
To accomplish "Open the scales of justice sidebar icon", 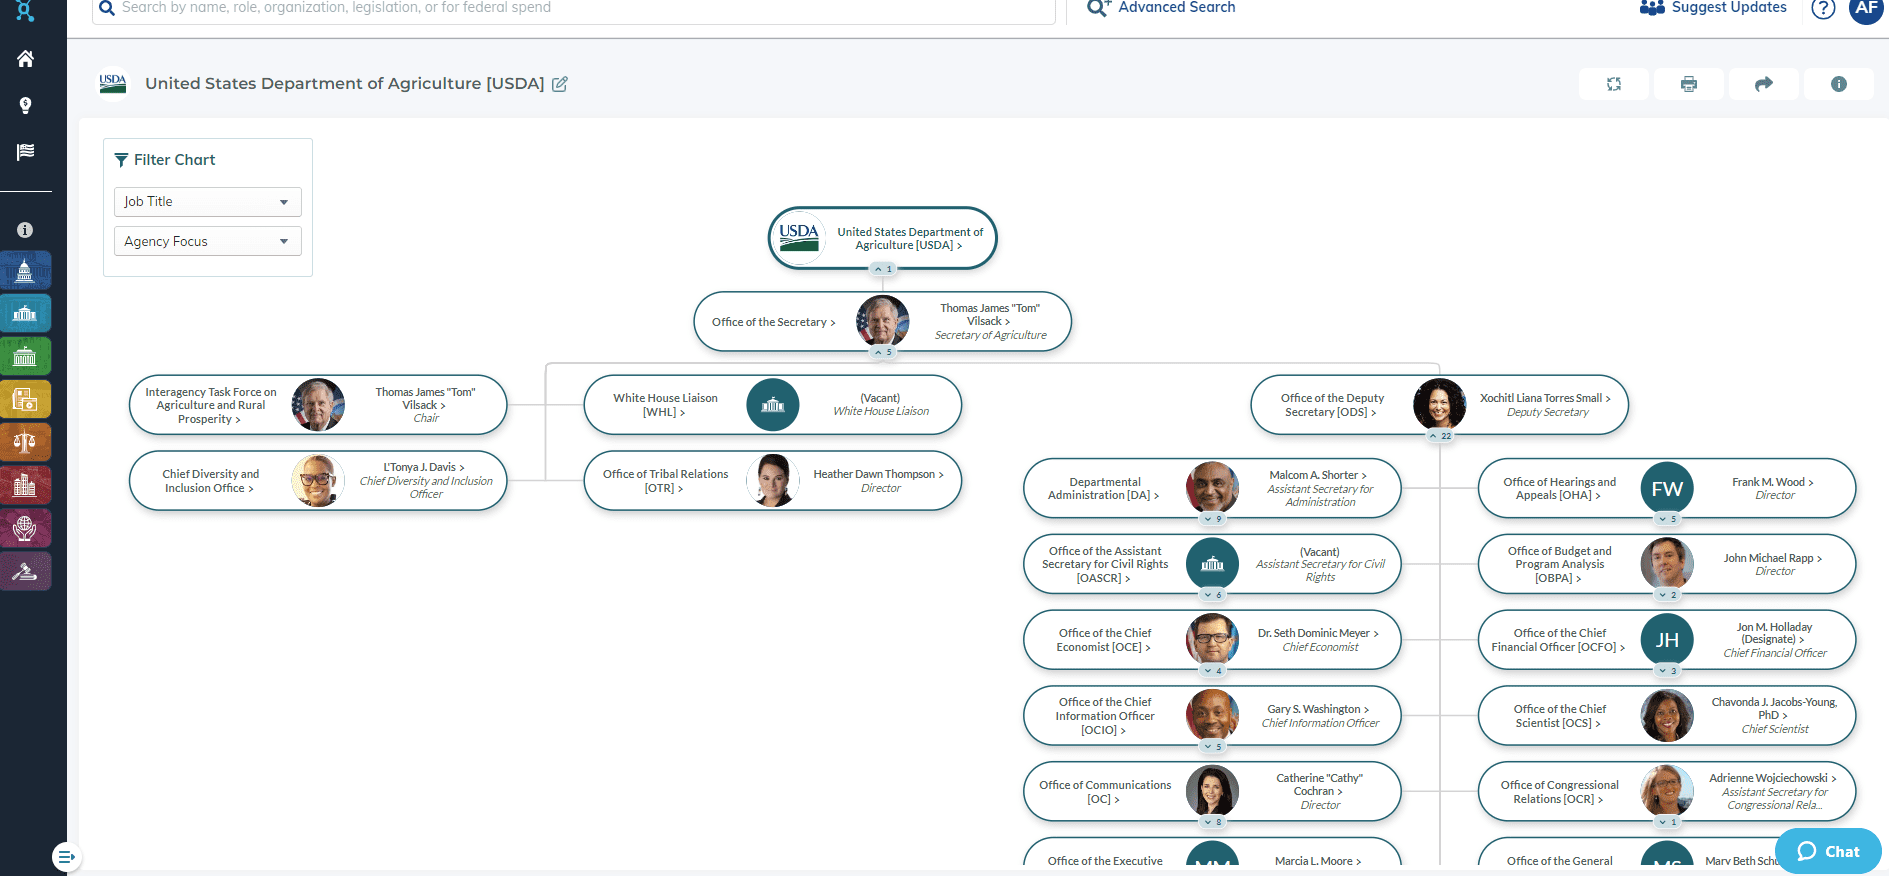I will click(x=25, y=442).
